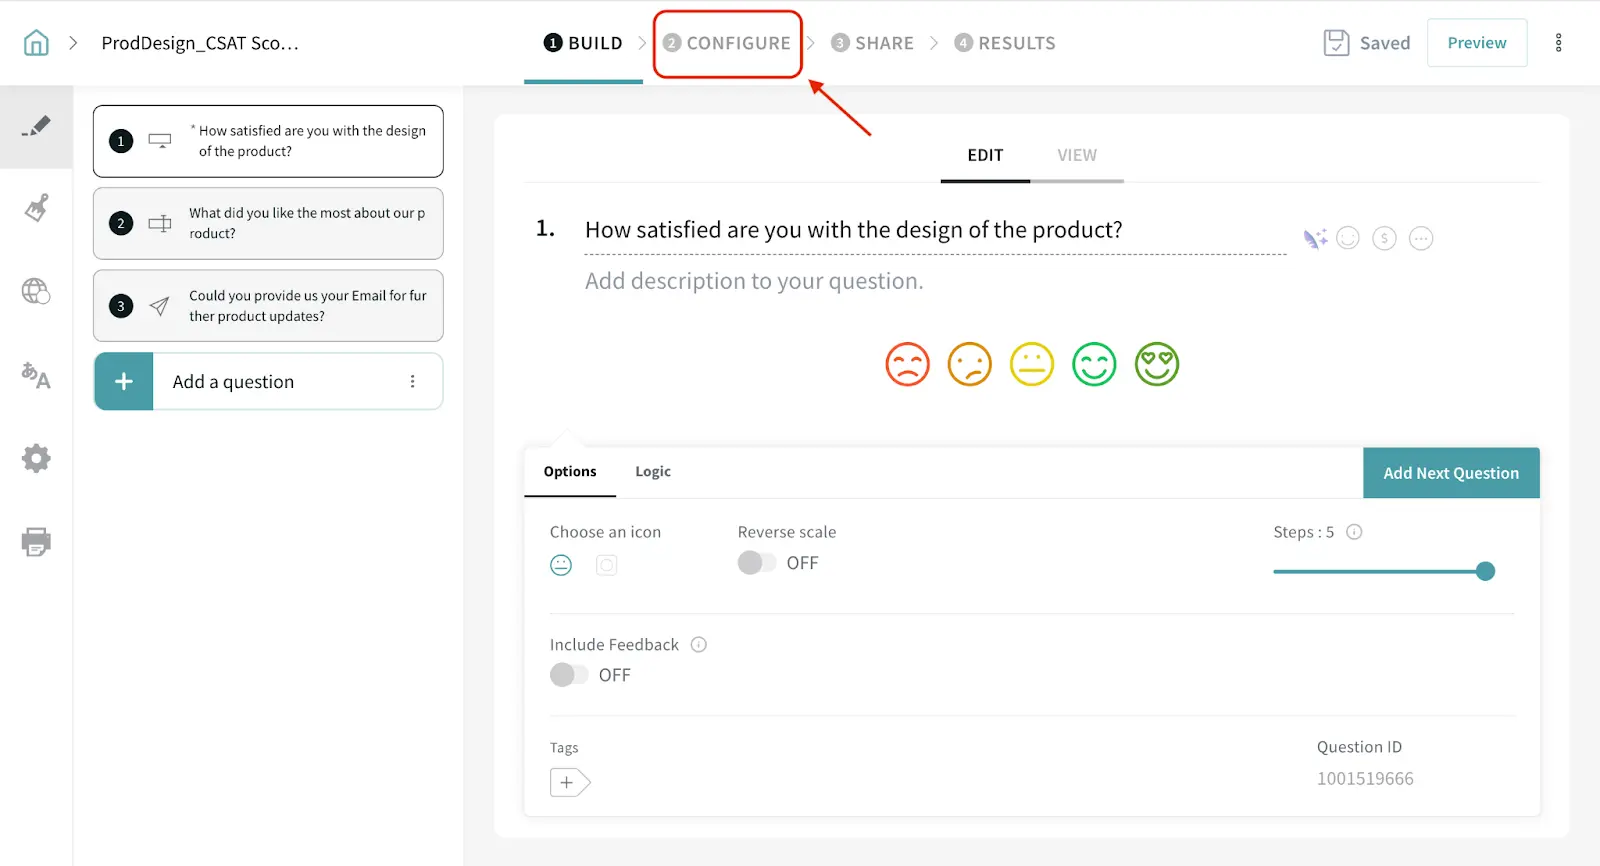Open the three-dot menu beside Add a question
Viewport: 1600px width, 866px height.
(x=412, y=382)
